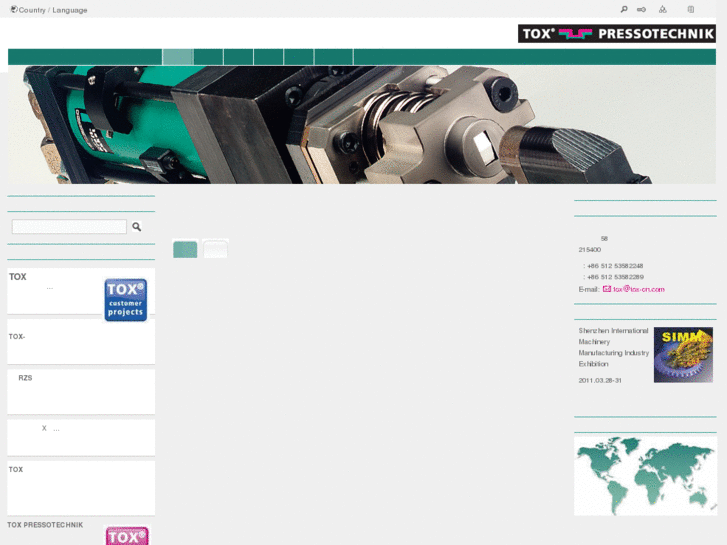Click the exhibition date '2011.03.28-31'
Viewport: 727px width, 545px height.
click(x=600, y=380)
